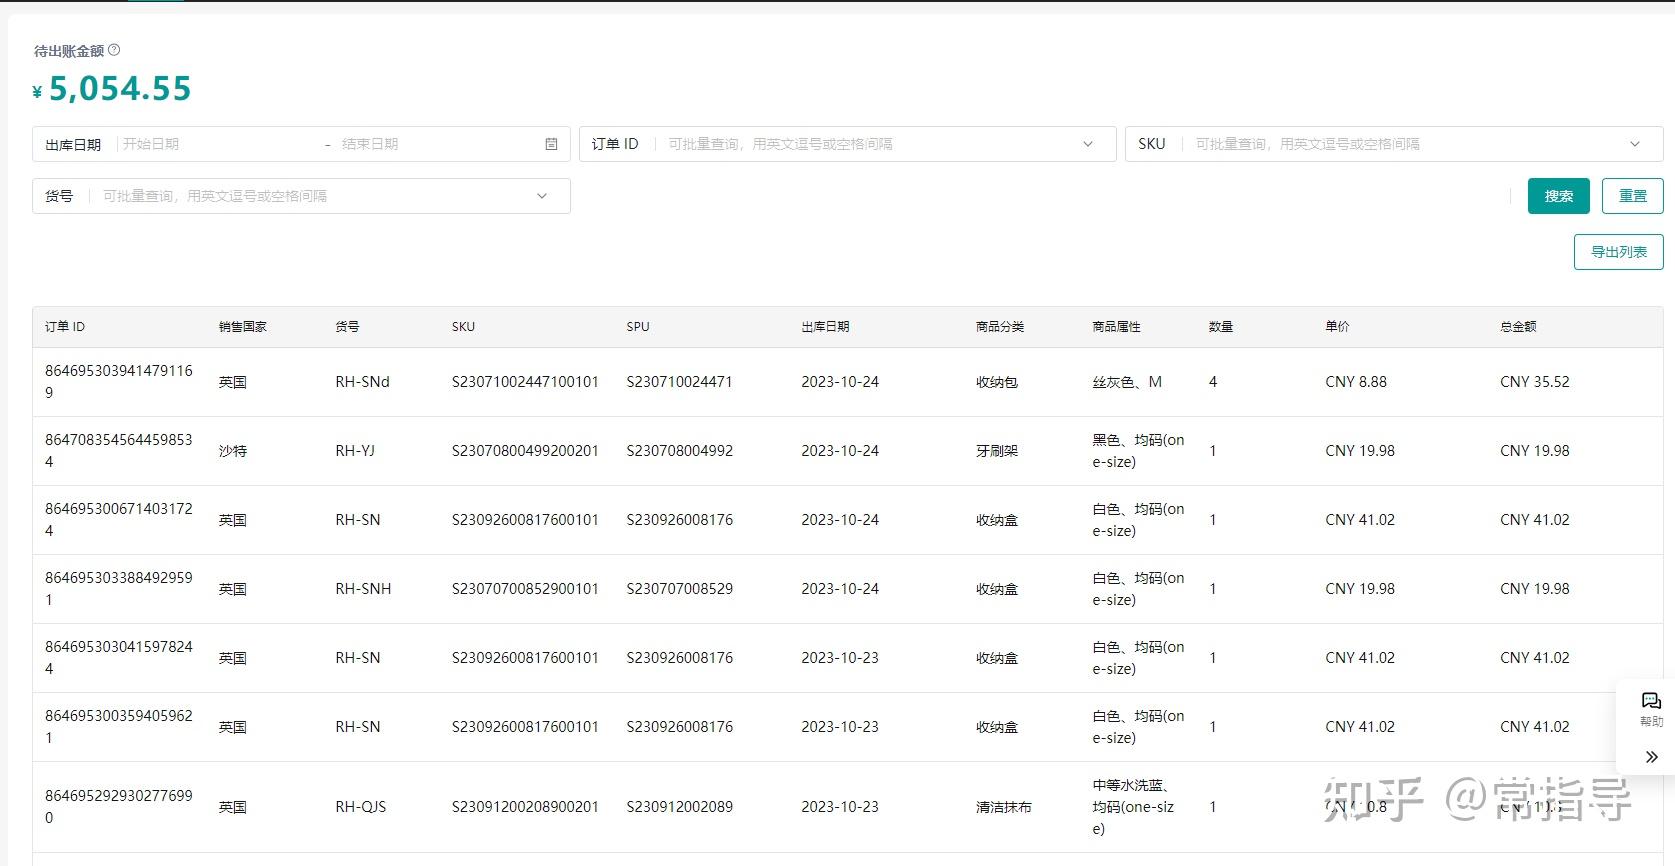The width and height of the screenshot is (1675, 866).
Task: Select order ID 8646952929302776990
Action: point(119,806)
